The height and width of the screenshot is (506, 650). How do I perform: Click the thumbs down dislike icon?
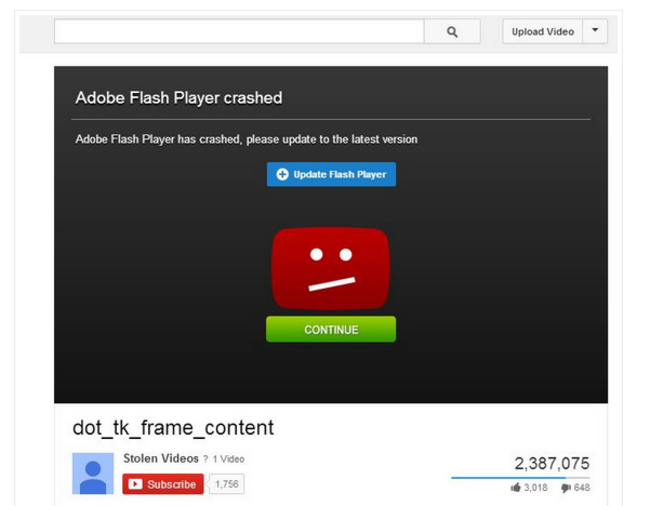pyautogui.click(x=566, y=488)
